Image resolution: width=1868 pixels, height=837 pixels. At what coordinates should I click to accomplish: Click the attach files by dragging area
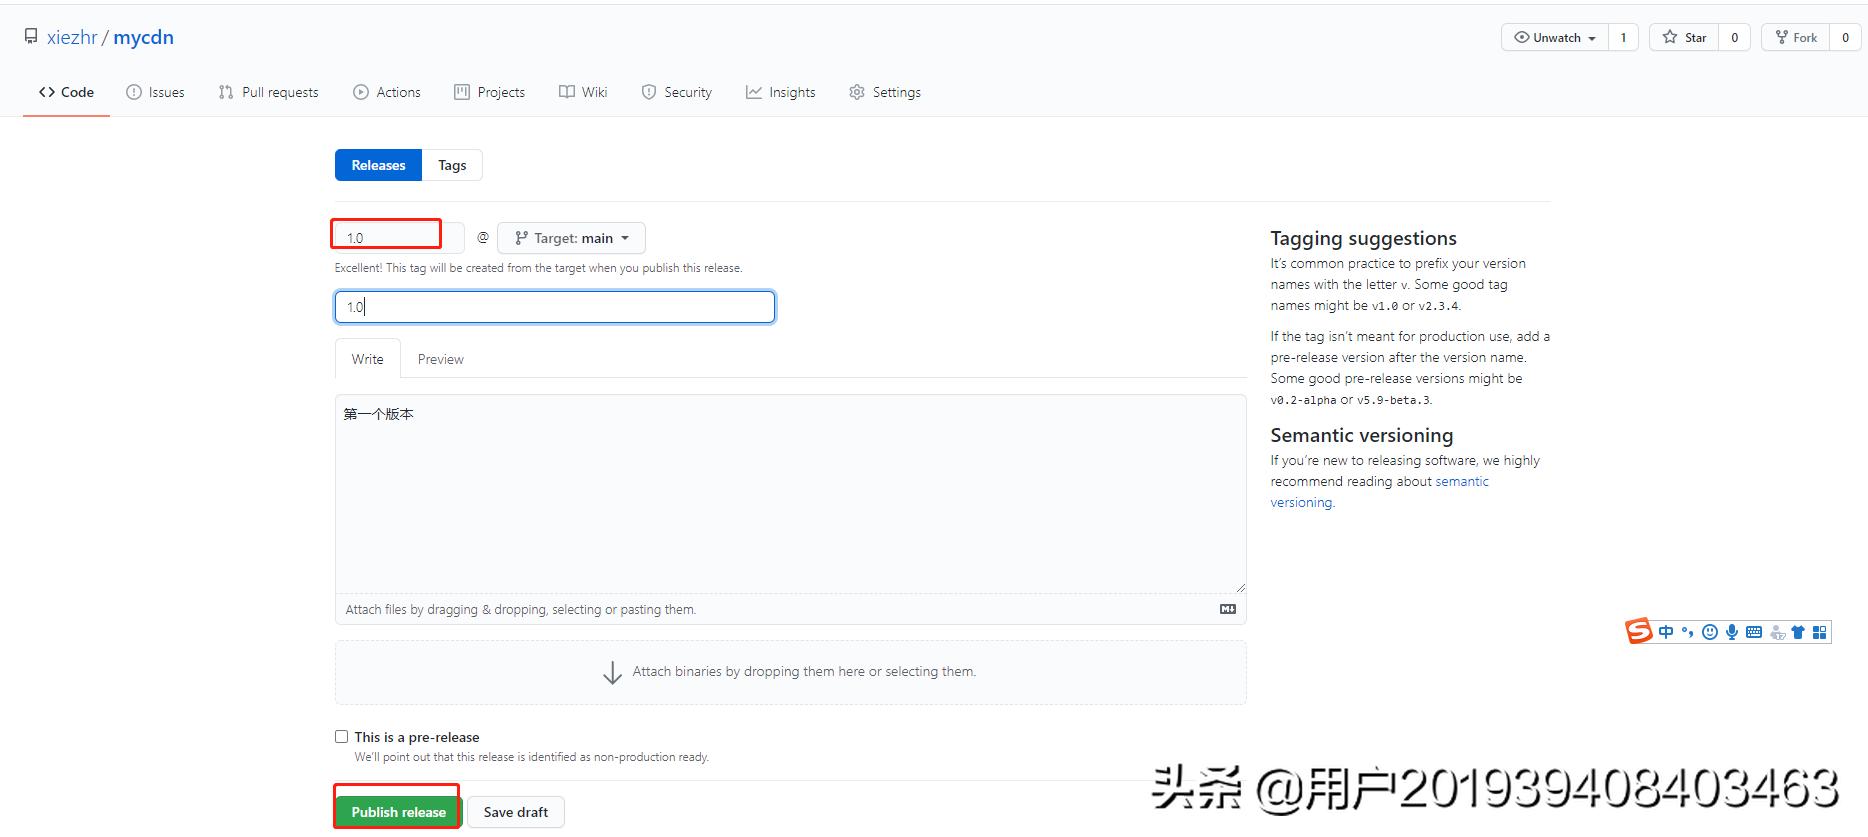coord(790,609)
